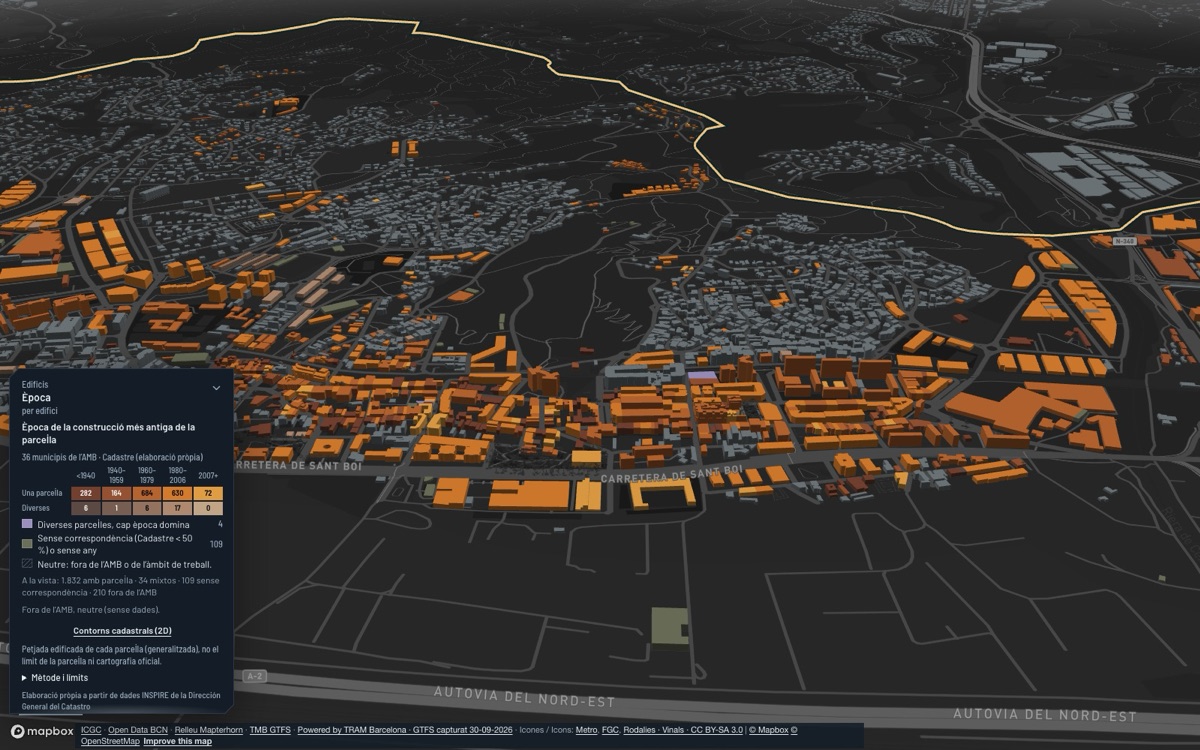Image resolution: width=1200 pixels, height=750 pixels.
Task: Click the 'Època' legend title
Action: click(x=36, y=397)
